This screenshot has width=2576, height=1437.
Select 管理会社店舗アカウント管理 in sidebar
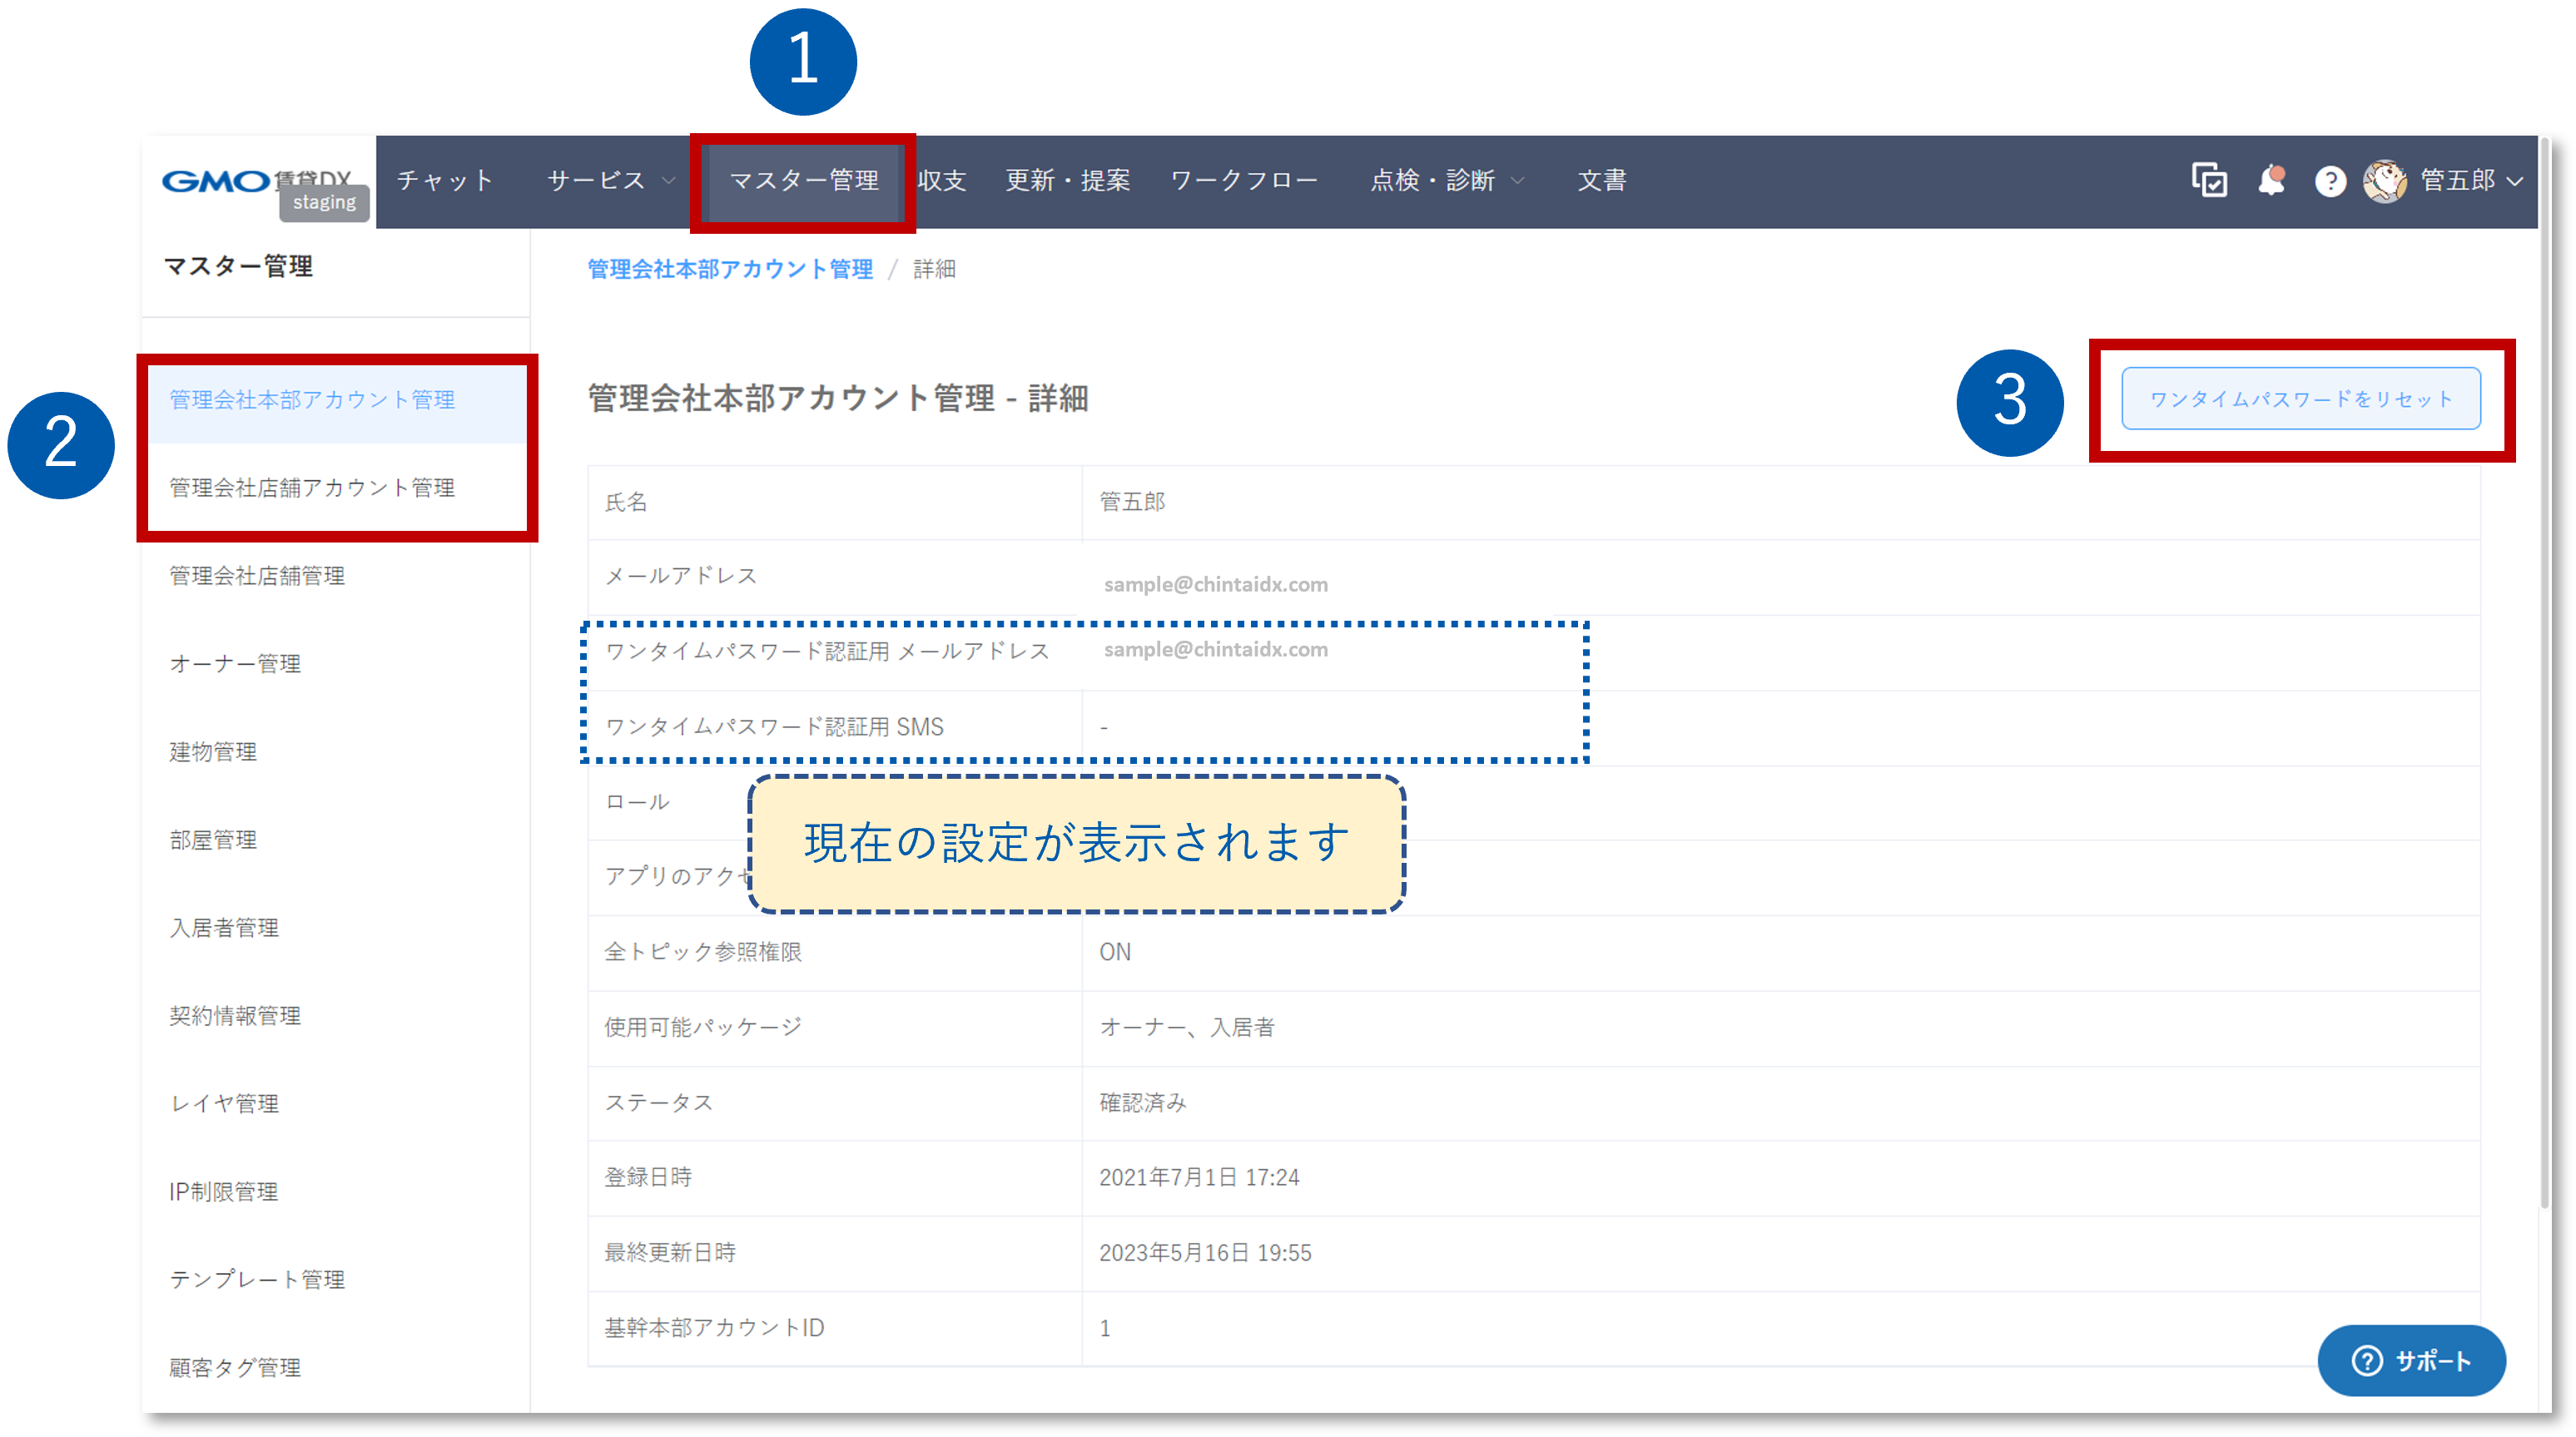[312, 488]
